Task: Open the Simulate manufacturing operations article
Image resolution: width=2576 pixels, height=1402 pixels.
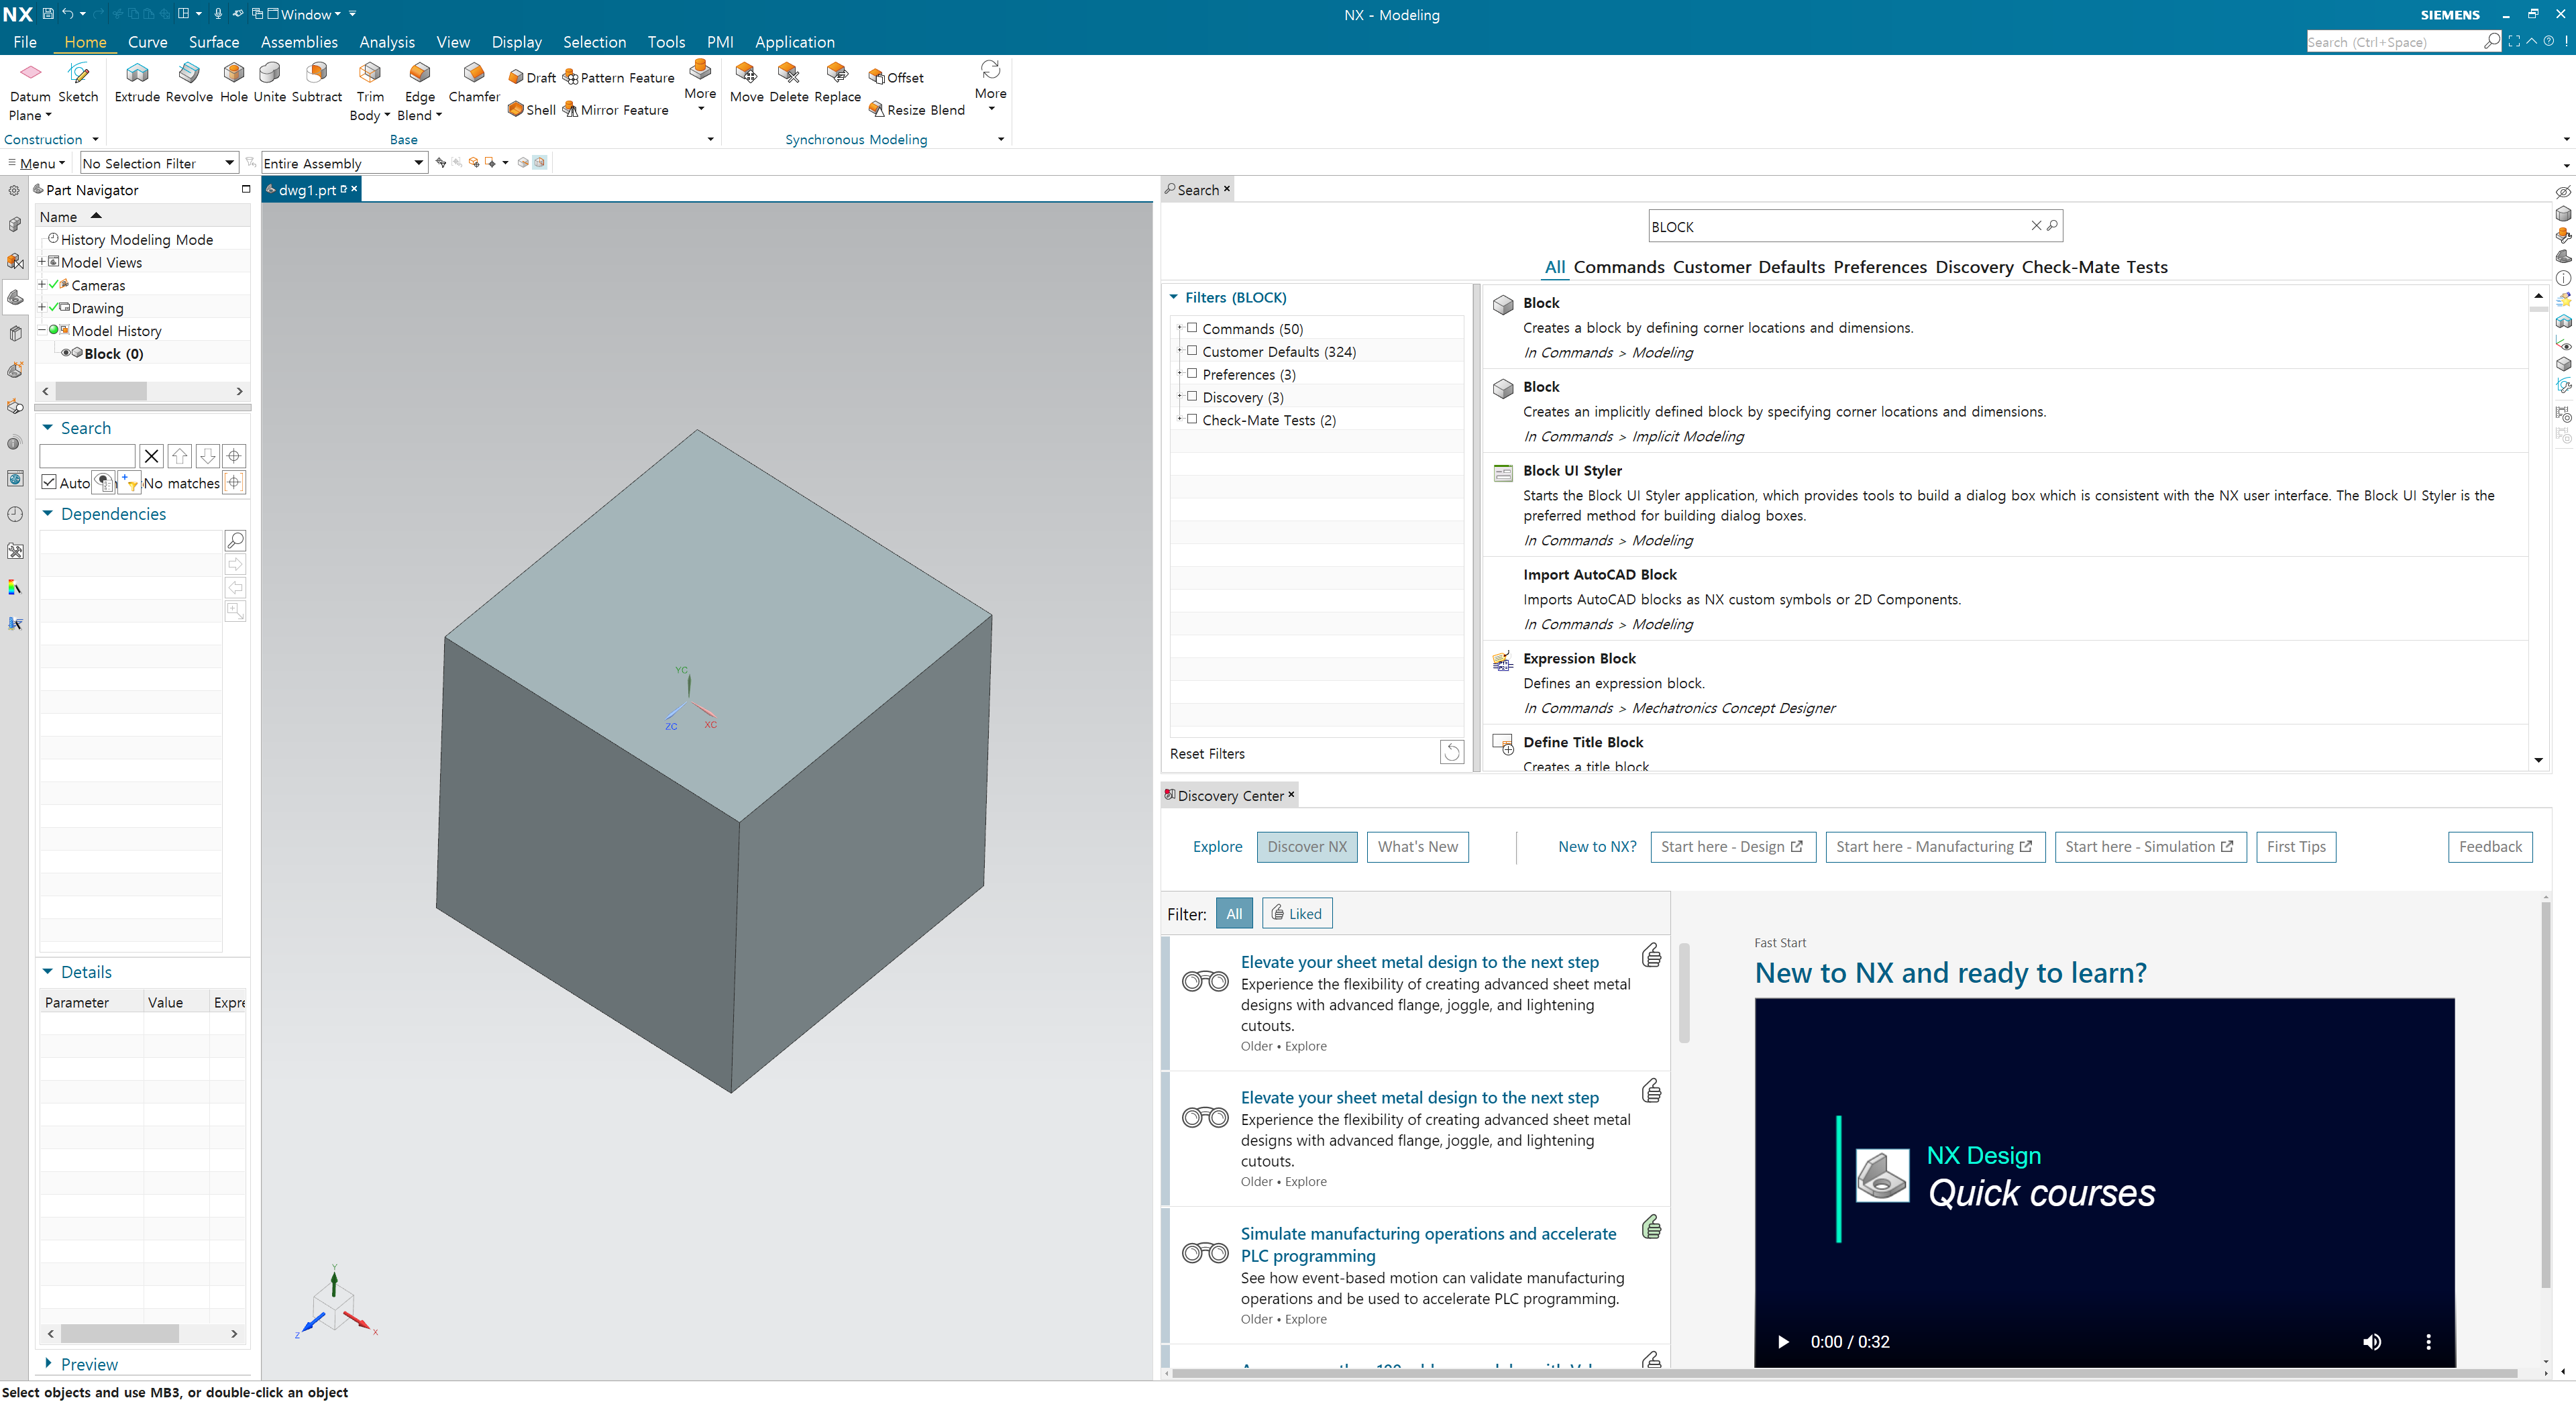Action: (1428, 1244)
